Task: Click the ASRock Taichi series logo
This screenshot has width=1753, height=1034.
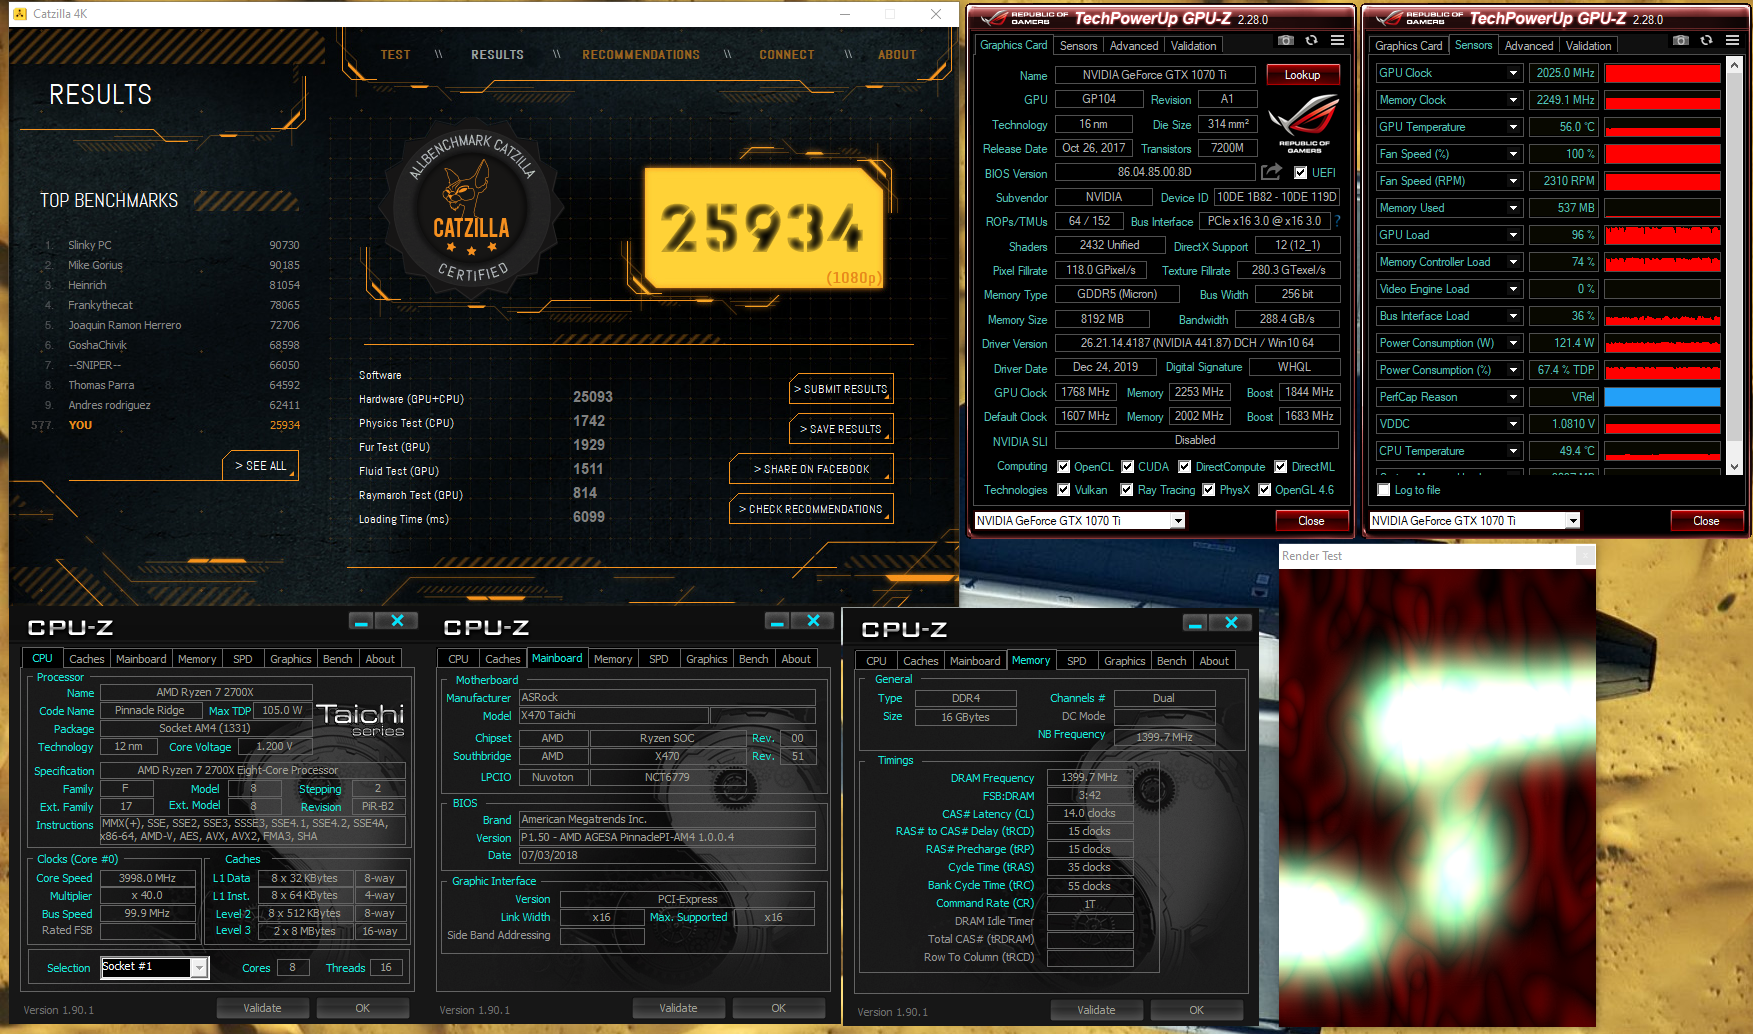Action: click(x=360, y=719)
